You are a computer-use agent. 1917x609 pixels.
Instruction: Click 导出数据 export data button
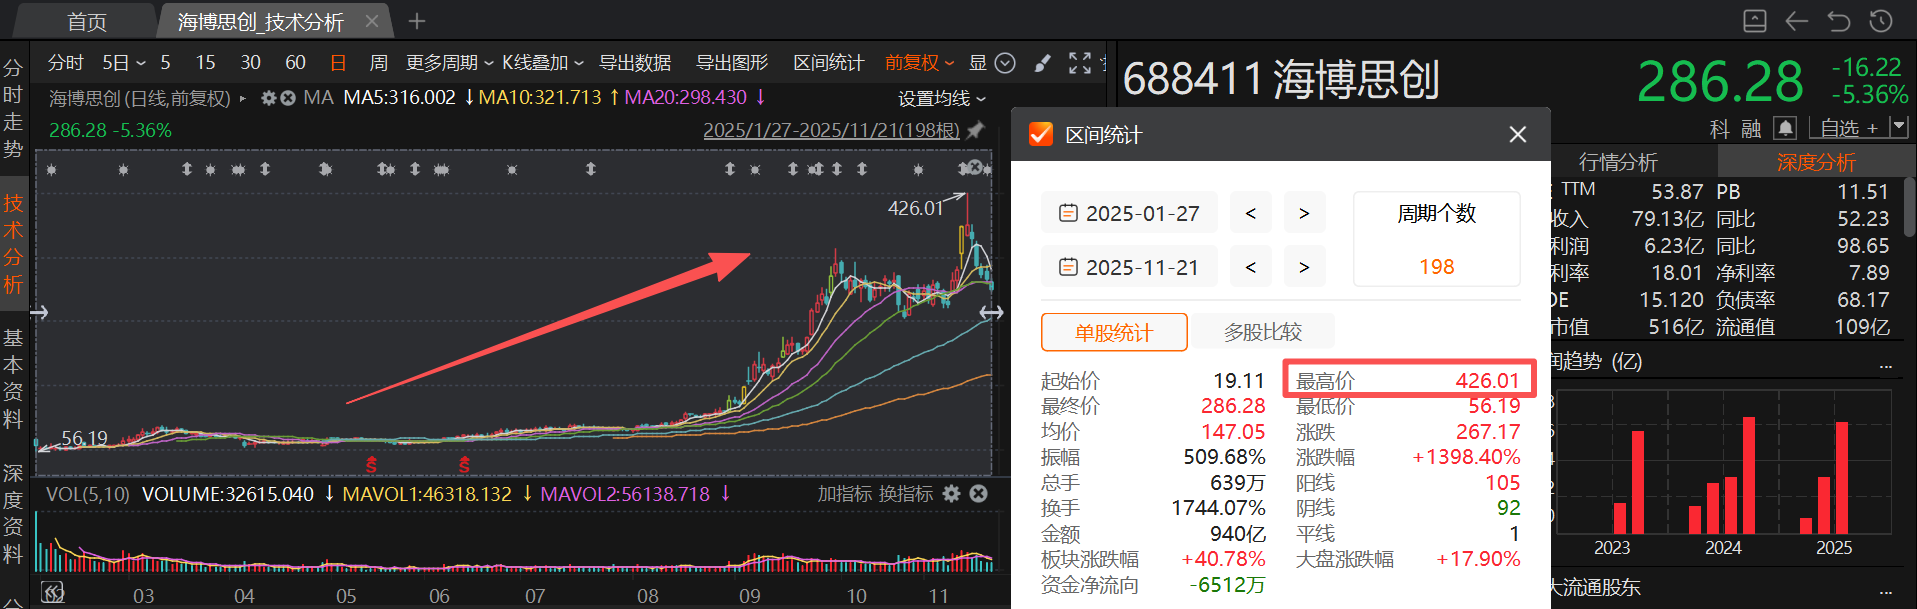click(x=634, y=63)
